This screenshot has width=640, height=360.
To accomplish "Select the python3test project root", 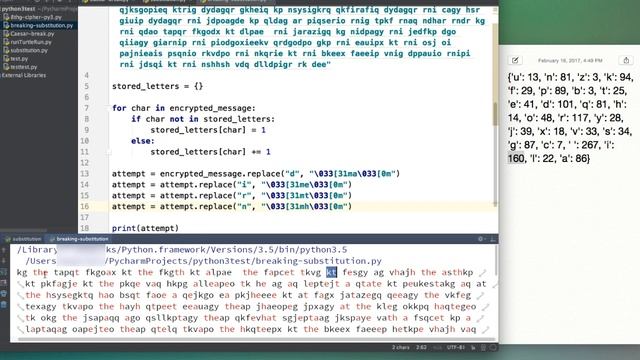I will click(x=18, y=9).
